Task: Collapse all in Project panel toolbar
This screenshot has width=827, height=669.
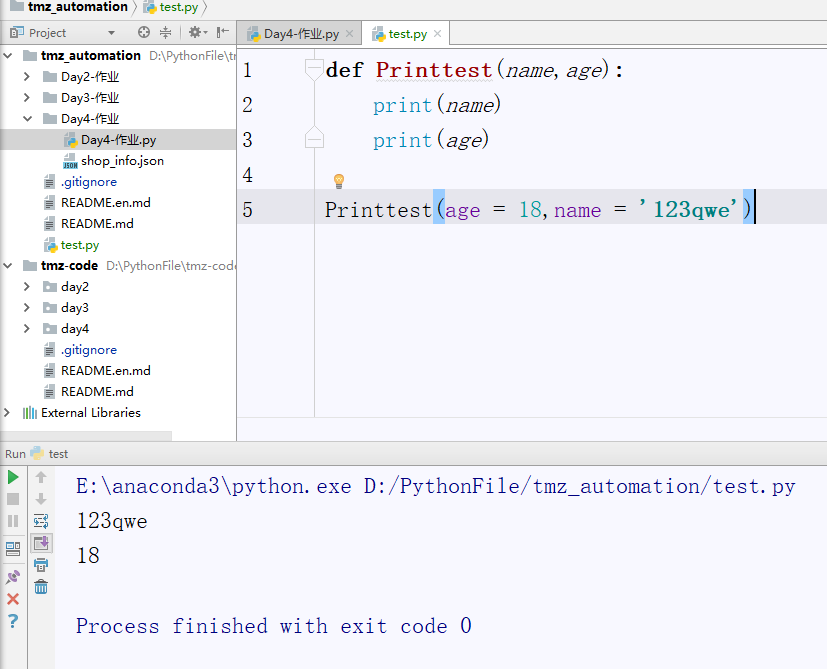Action: (x=167, y=33)
